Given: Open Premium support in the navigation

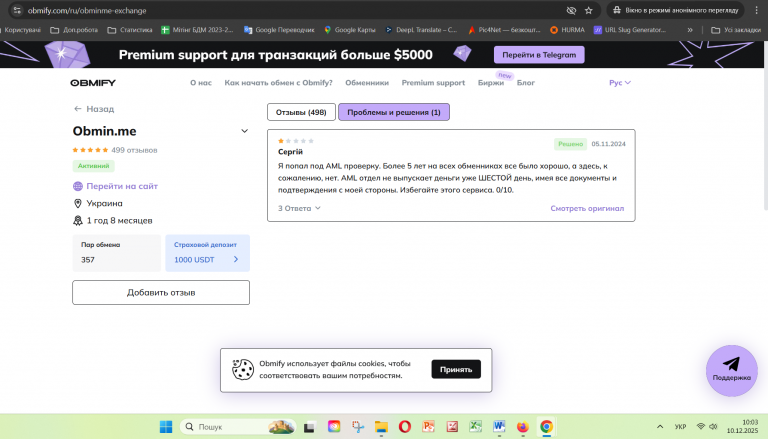Looking at the screenshot, I should [x=433, y=83].
